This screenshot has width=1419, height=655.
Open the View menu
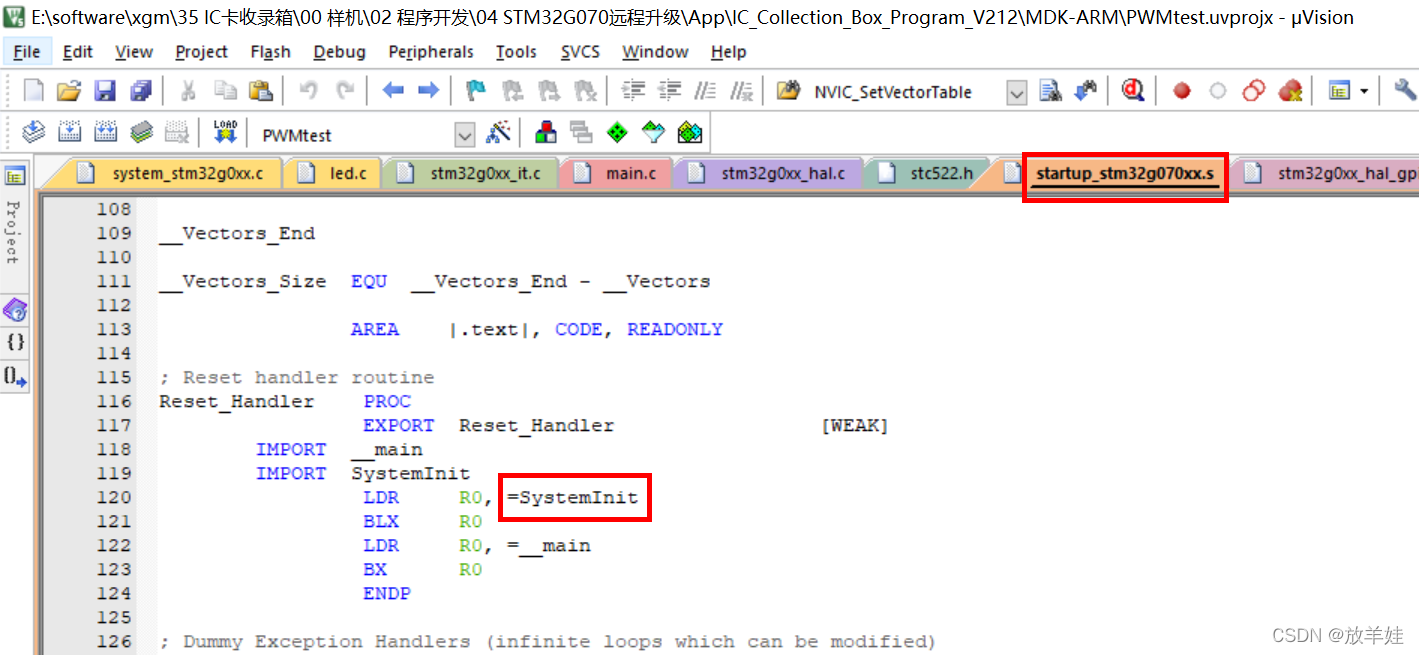pos(134,52)
